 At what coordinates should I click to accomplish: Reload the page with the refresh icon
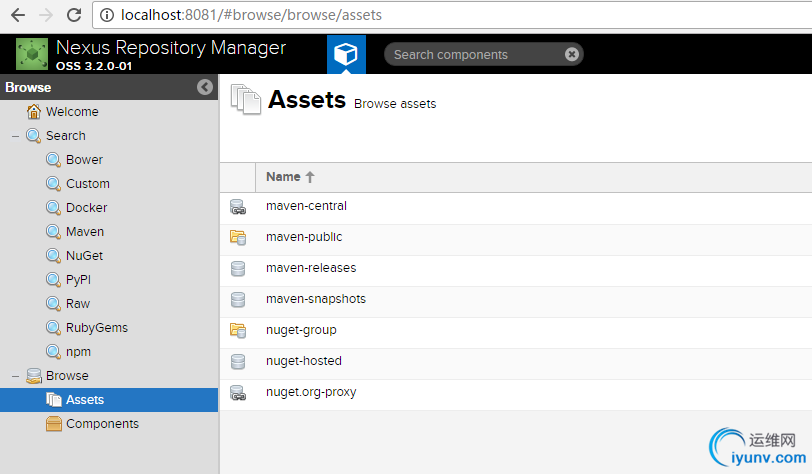74,15
